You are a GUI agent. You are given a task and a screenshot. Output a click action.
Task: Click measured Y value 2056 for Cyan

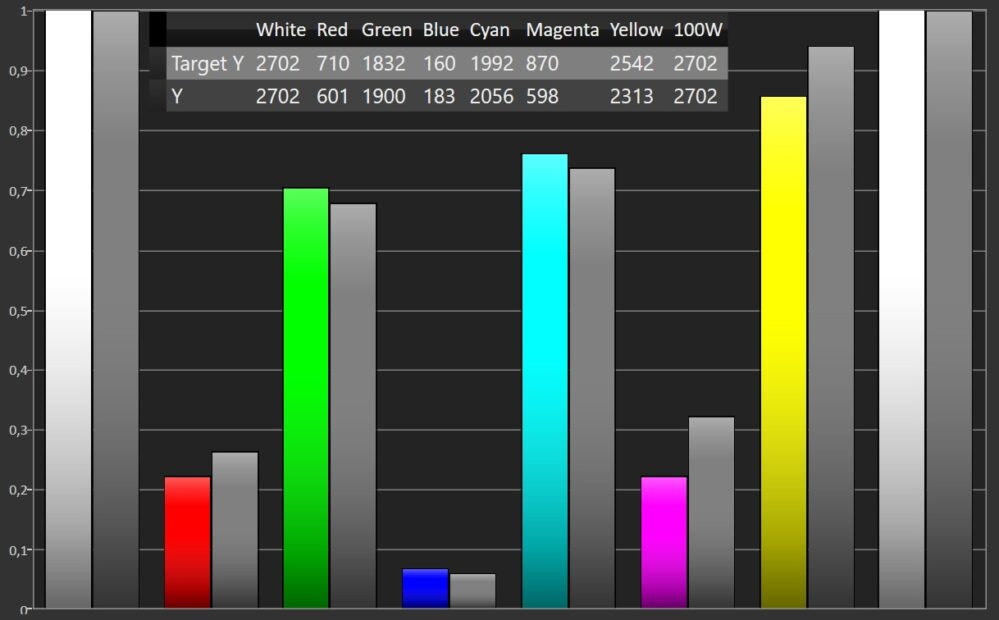pos(491,96)
